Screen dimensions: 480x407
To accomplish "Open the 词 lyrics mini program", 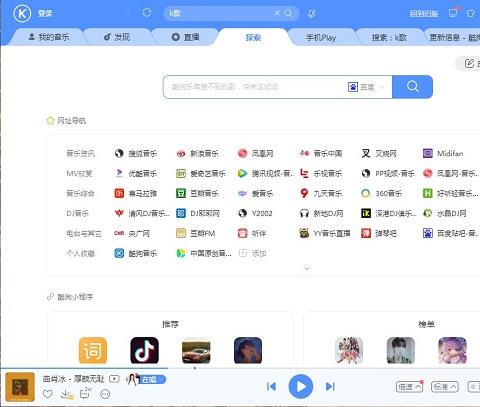I will tap(93, 350).
